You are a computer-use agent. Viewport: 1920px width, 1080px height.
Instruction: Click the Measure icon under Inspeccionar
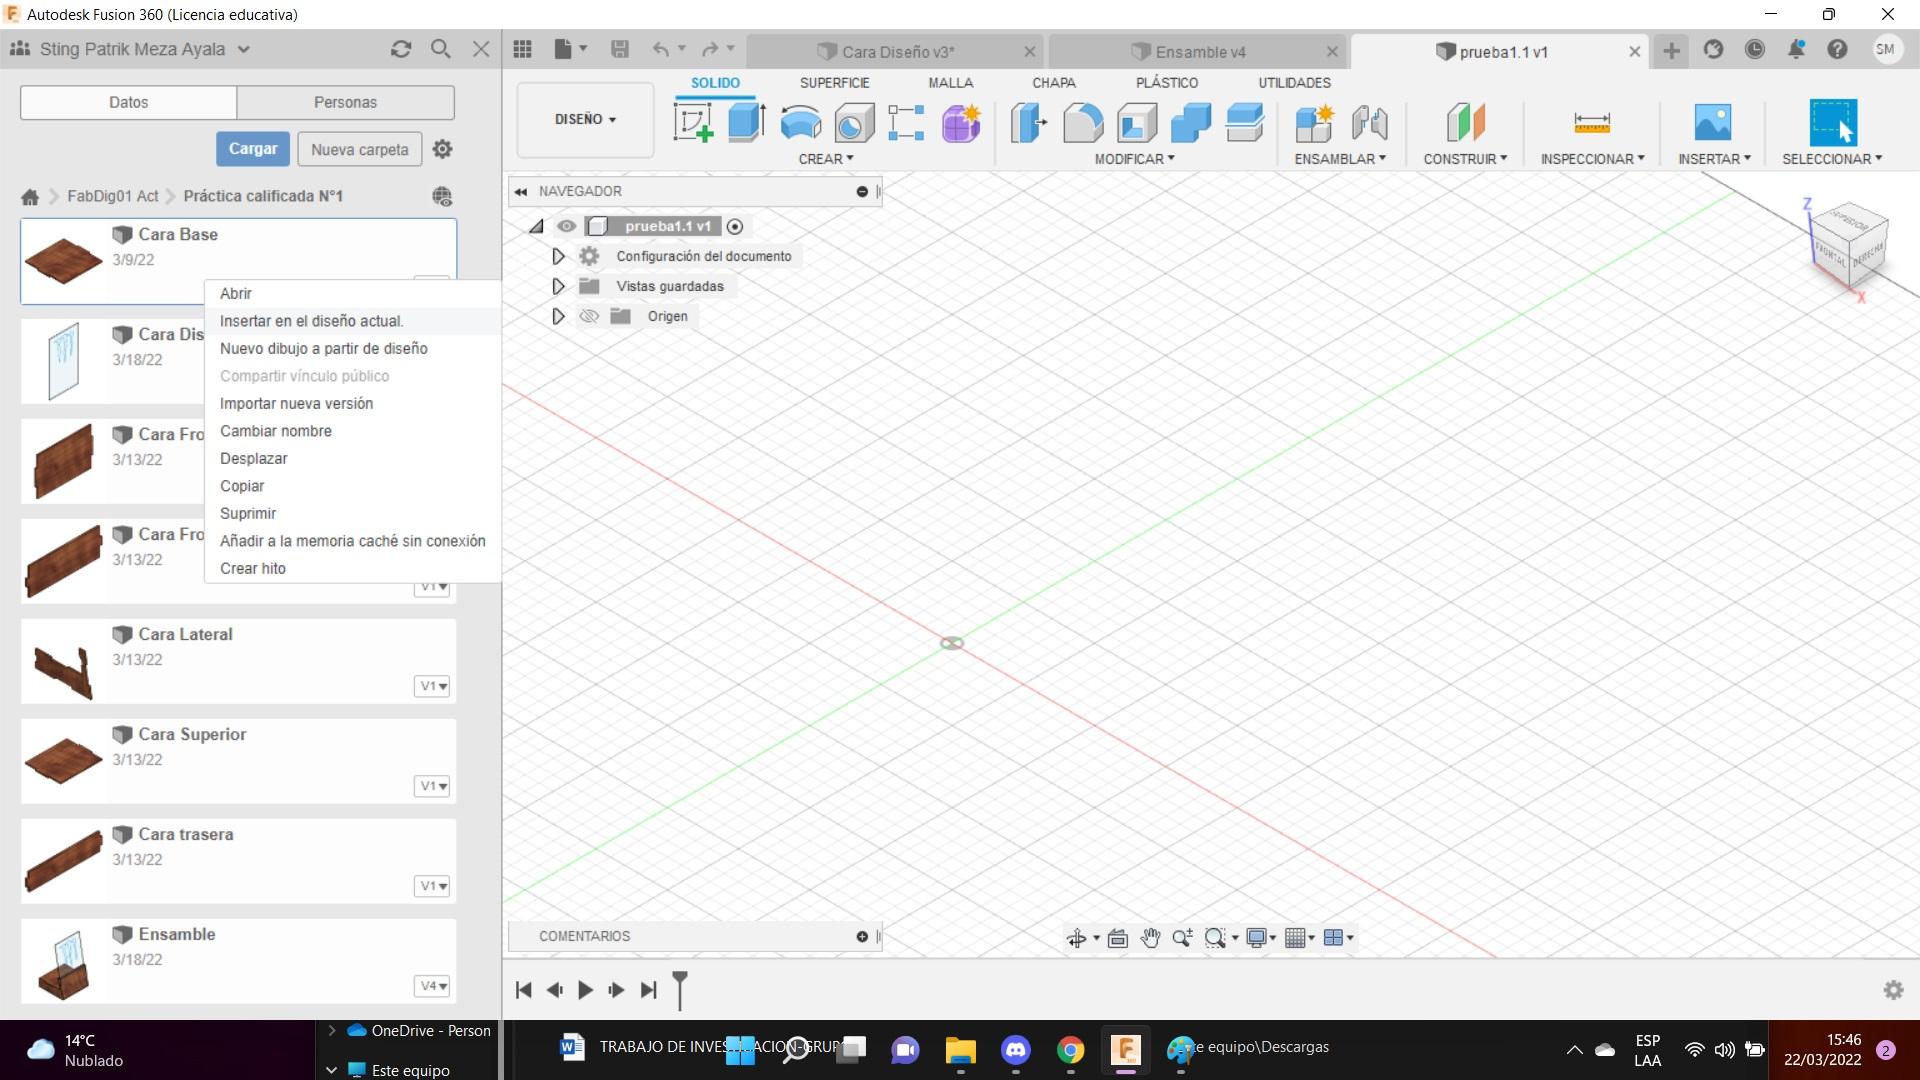pyautogui.click(x=1591, y=123)
